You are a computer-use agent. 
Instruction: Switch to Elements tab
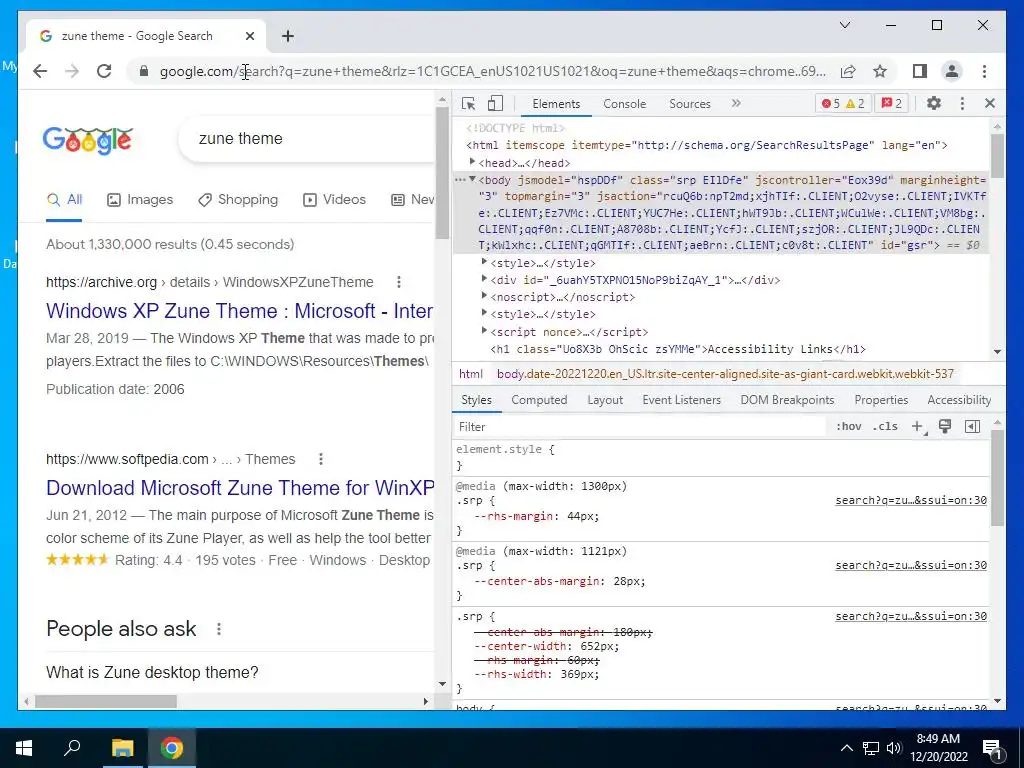pos(556,104)
